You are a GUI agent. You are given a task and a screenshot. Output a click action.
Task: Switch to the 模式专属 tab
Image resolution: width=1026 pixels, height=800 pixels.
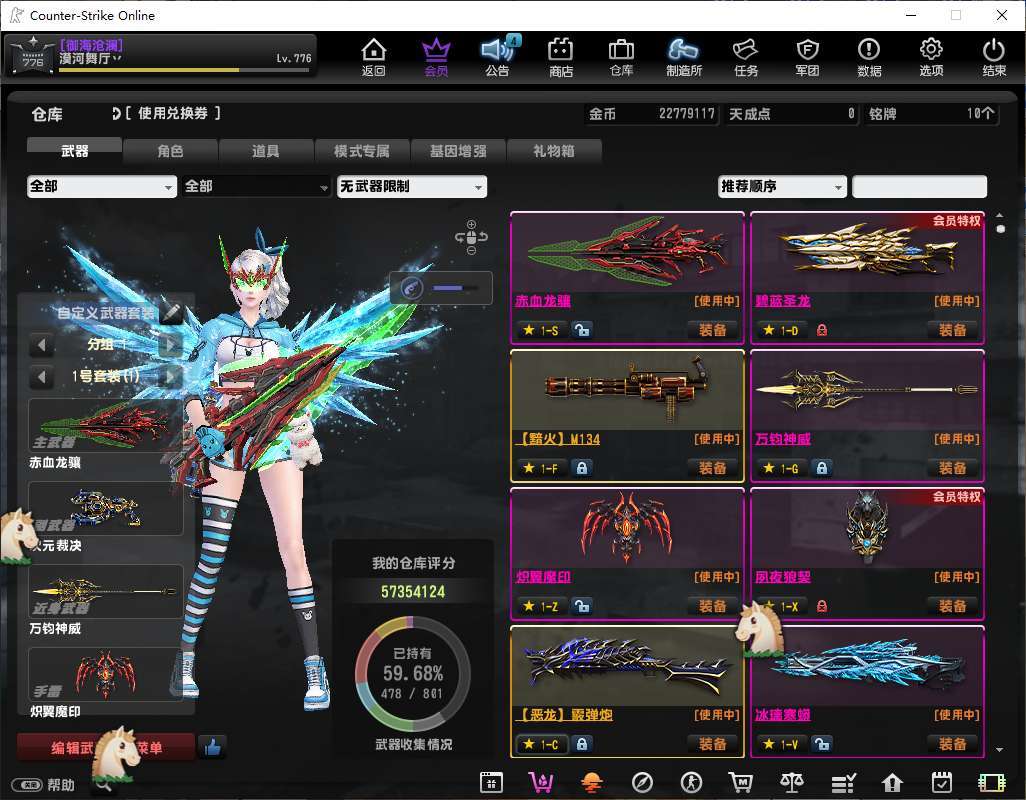[362, 150]
